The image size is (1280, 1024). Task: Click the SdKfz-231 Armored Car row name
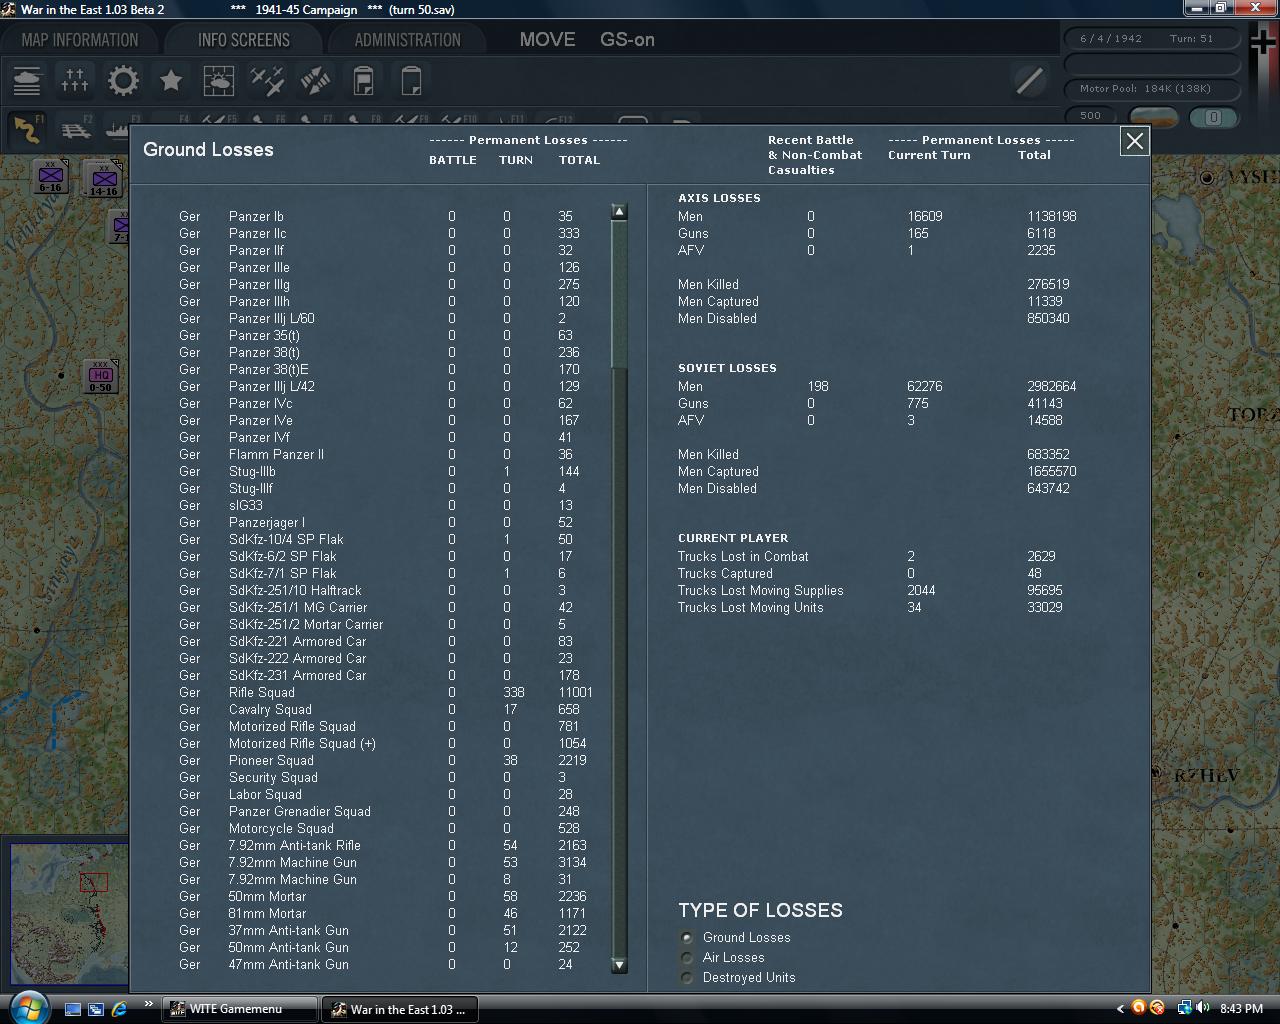coord(298,675)
